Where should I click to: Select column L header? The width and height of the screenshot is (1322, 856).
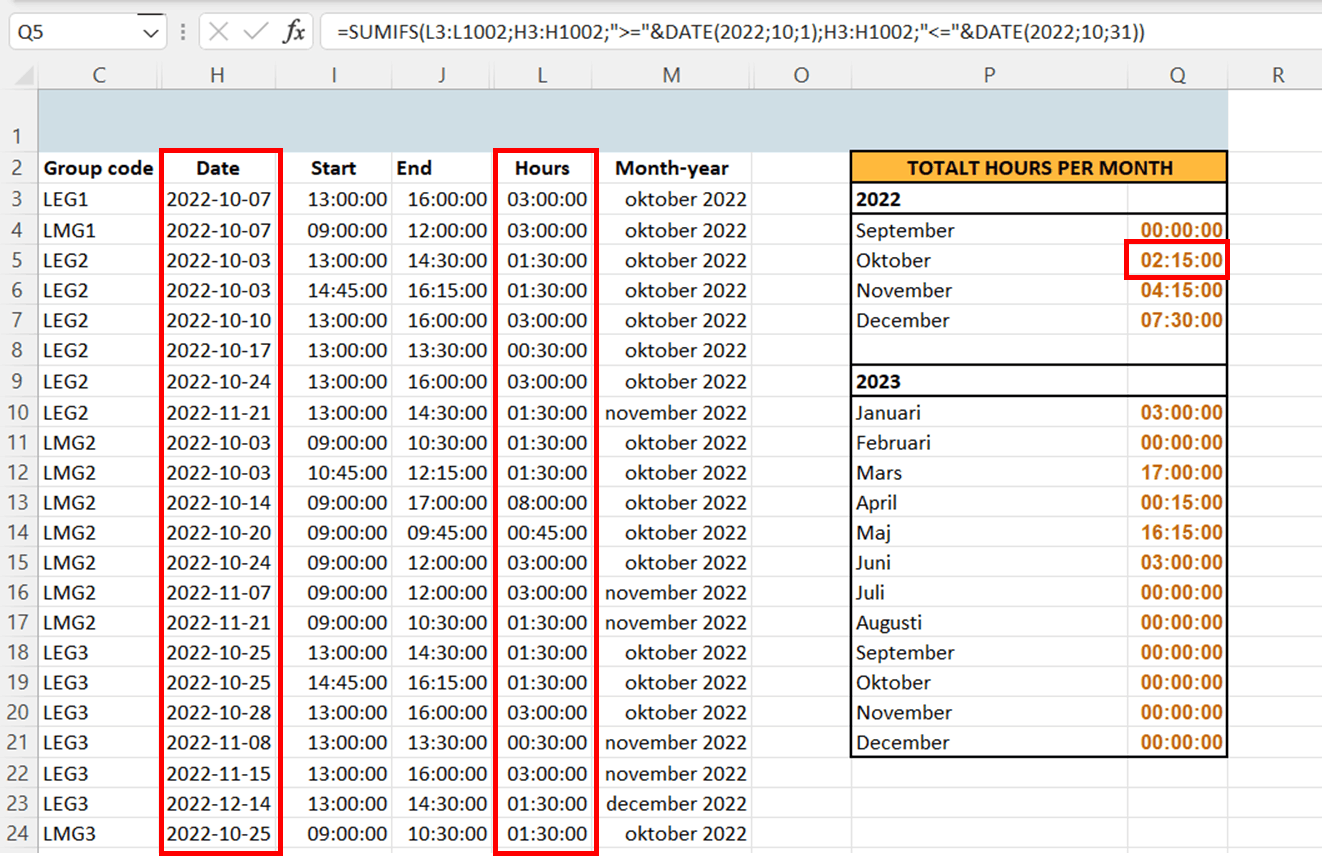click(543, 75)
